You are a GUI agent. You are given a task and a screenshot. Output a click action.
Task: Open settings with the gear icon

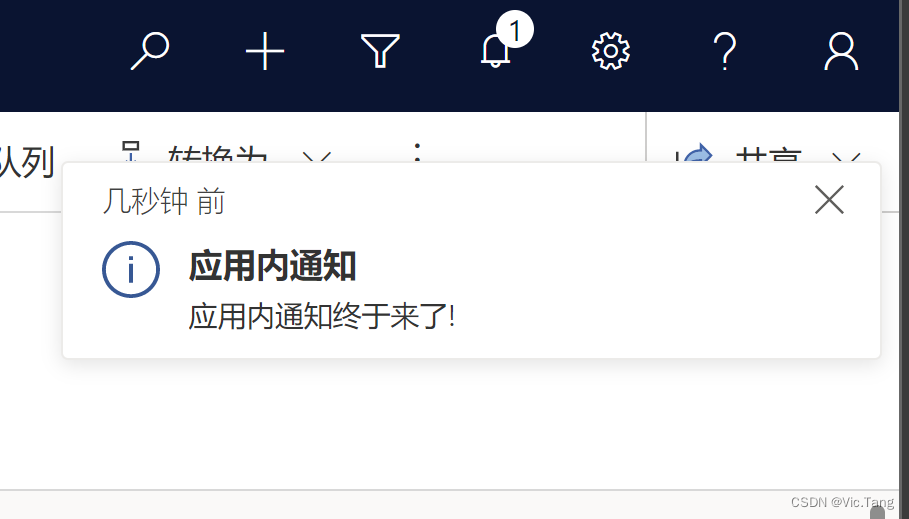click(610, 52)
